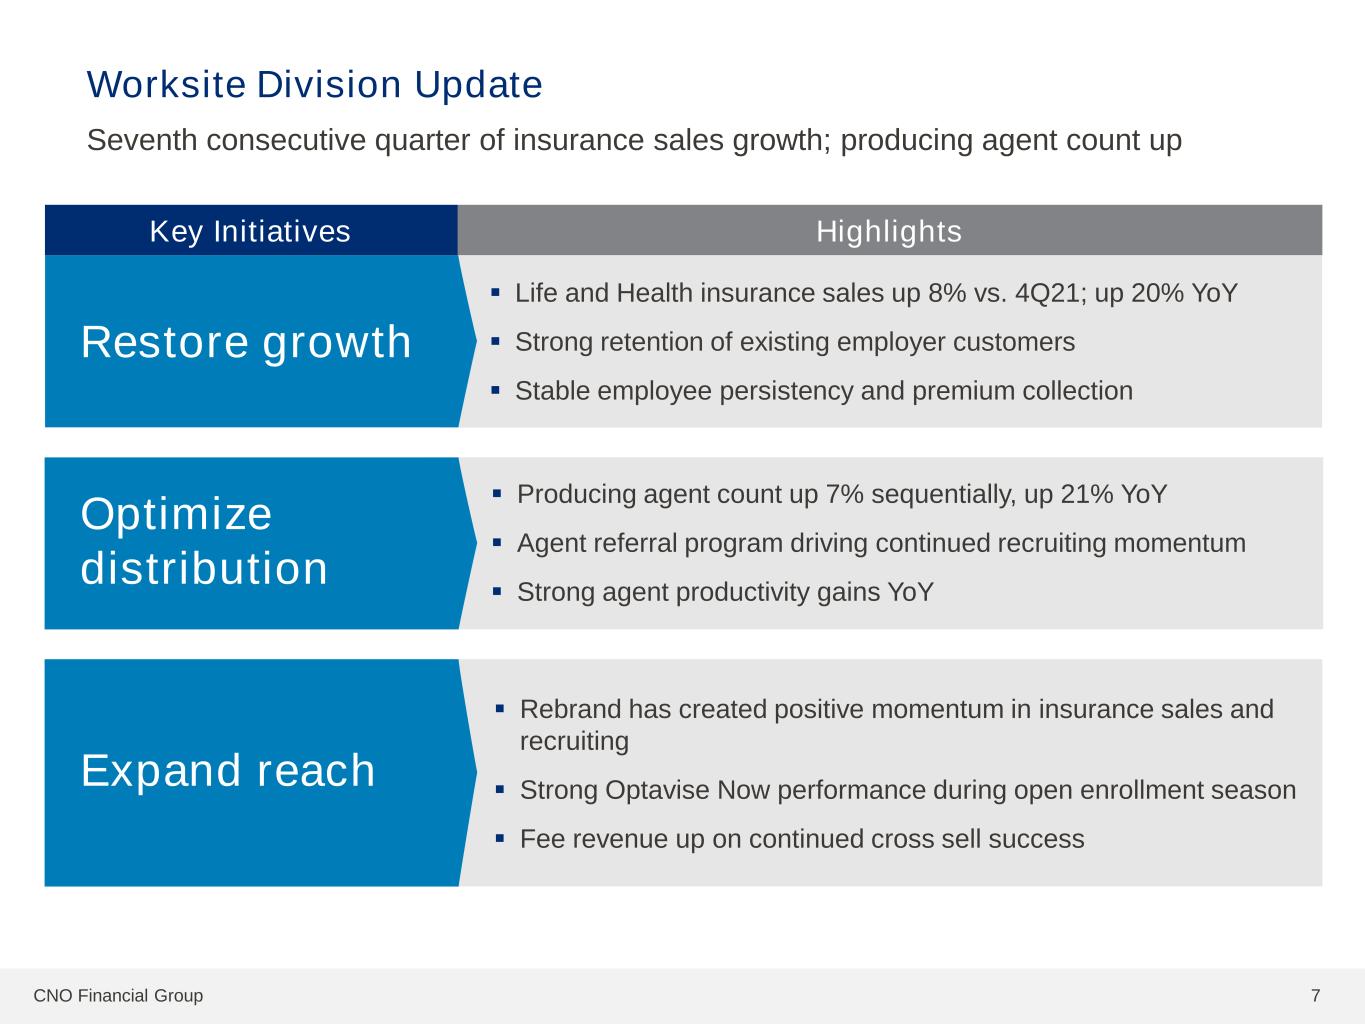Click the producing agent count bullet
The height and width of the screenshot is (1024, 1365).
[x=841, y=494]
